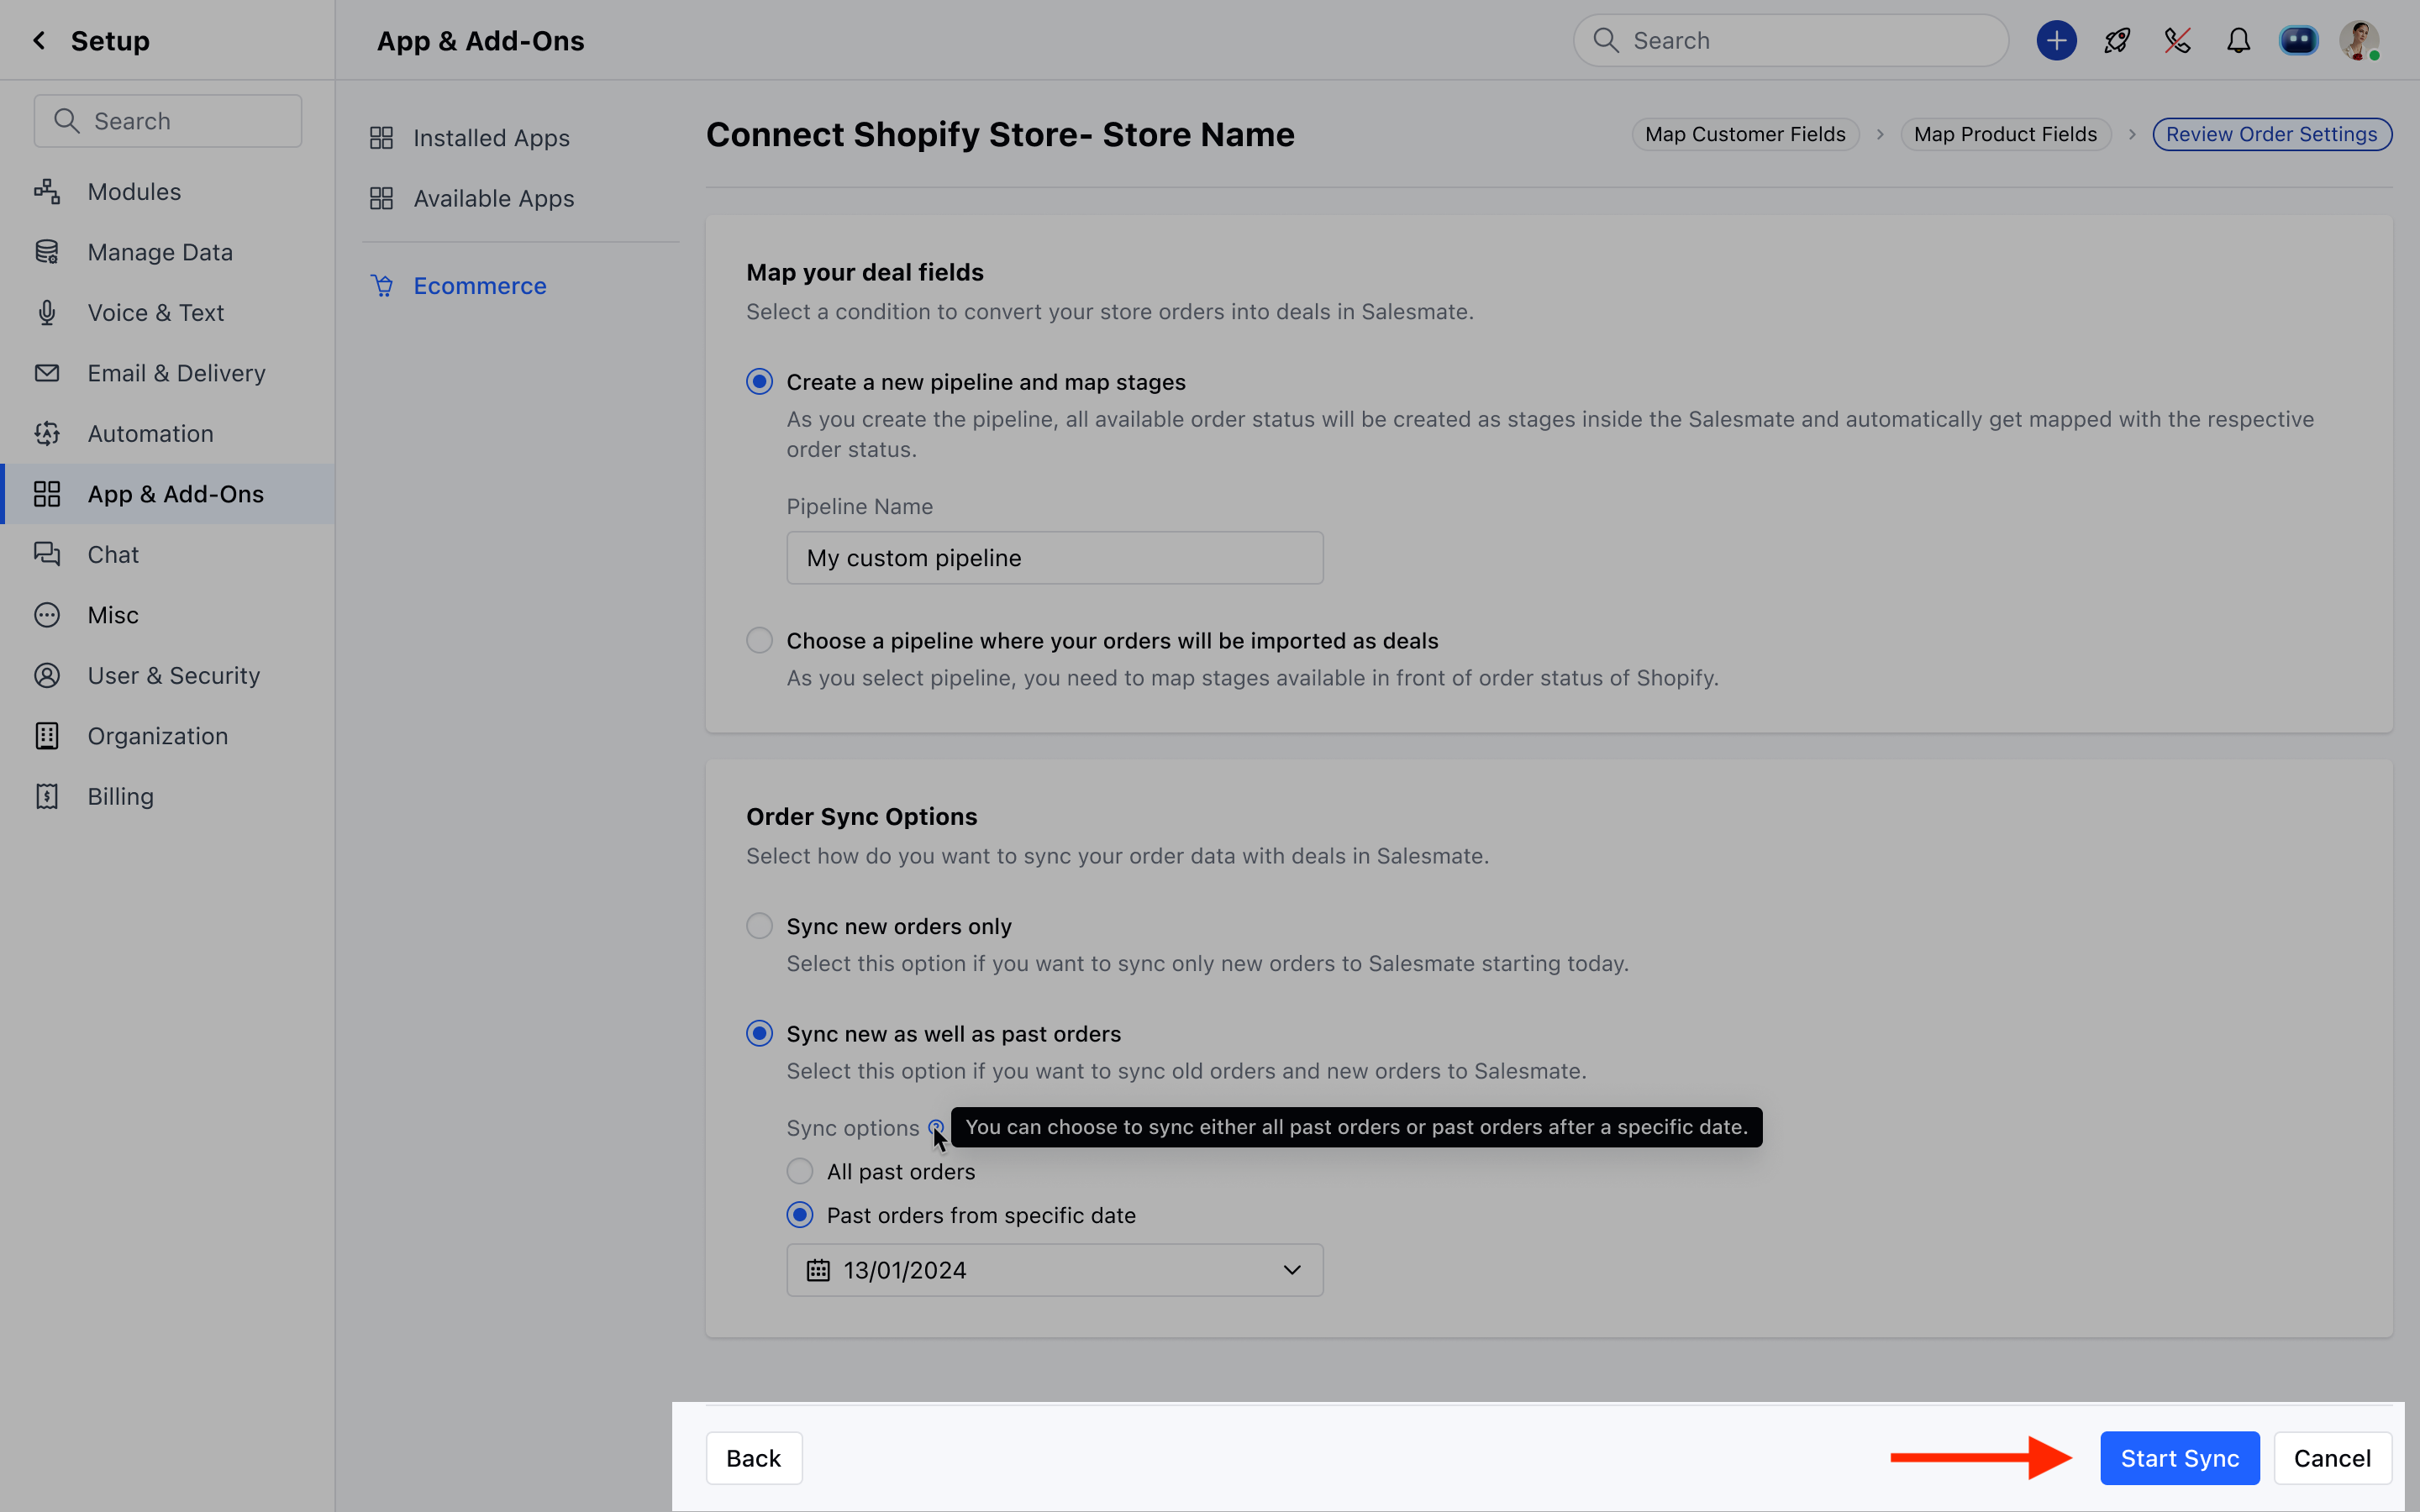Click the Manage Data database icon
The width and height of the screenshot is (2420, 1512).
point(47,252)
